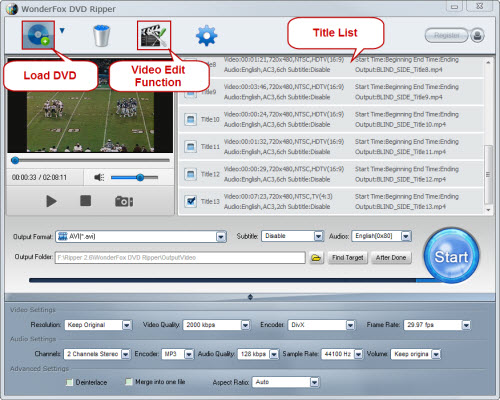Screen dimensions: 500x400
Task: Click the video seek bar handle
Action: point(15,160)
